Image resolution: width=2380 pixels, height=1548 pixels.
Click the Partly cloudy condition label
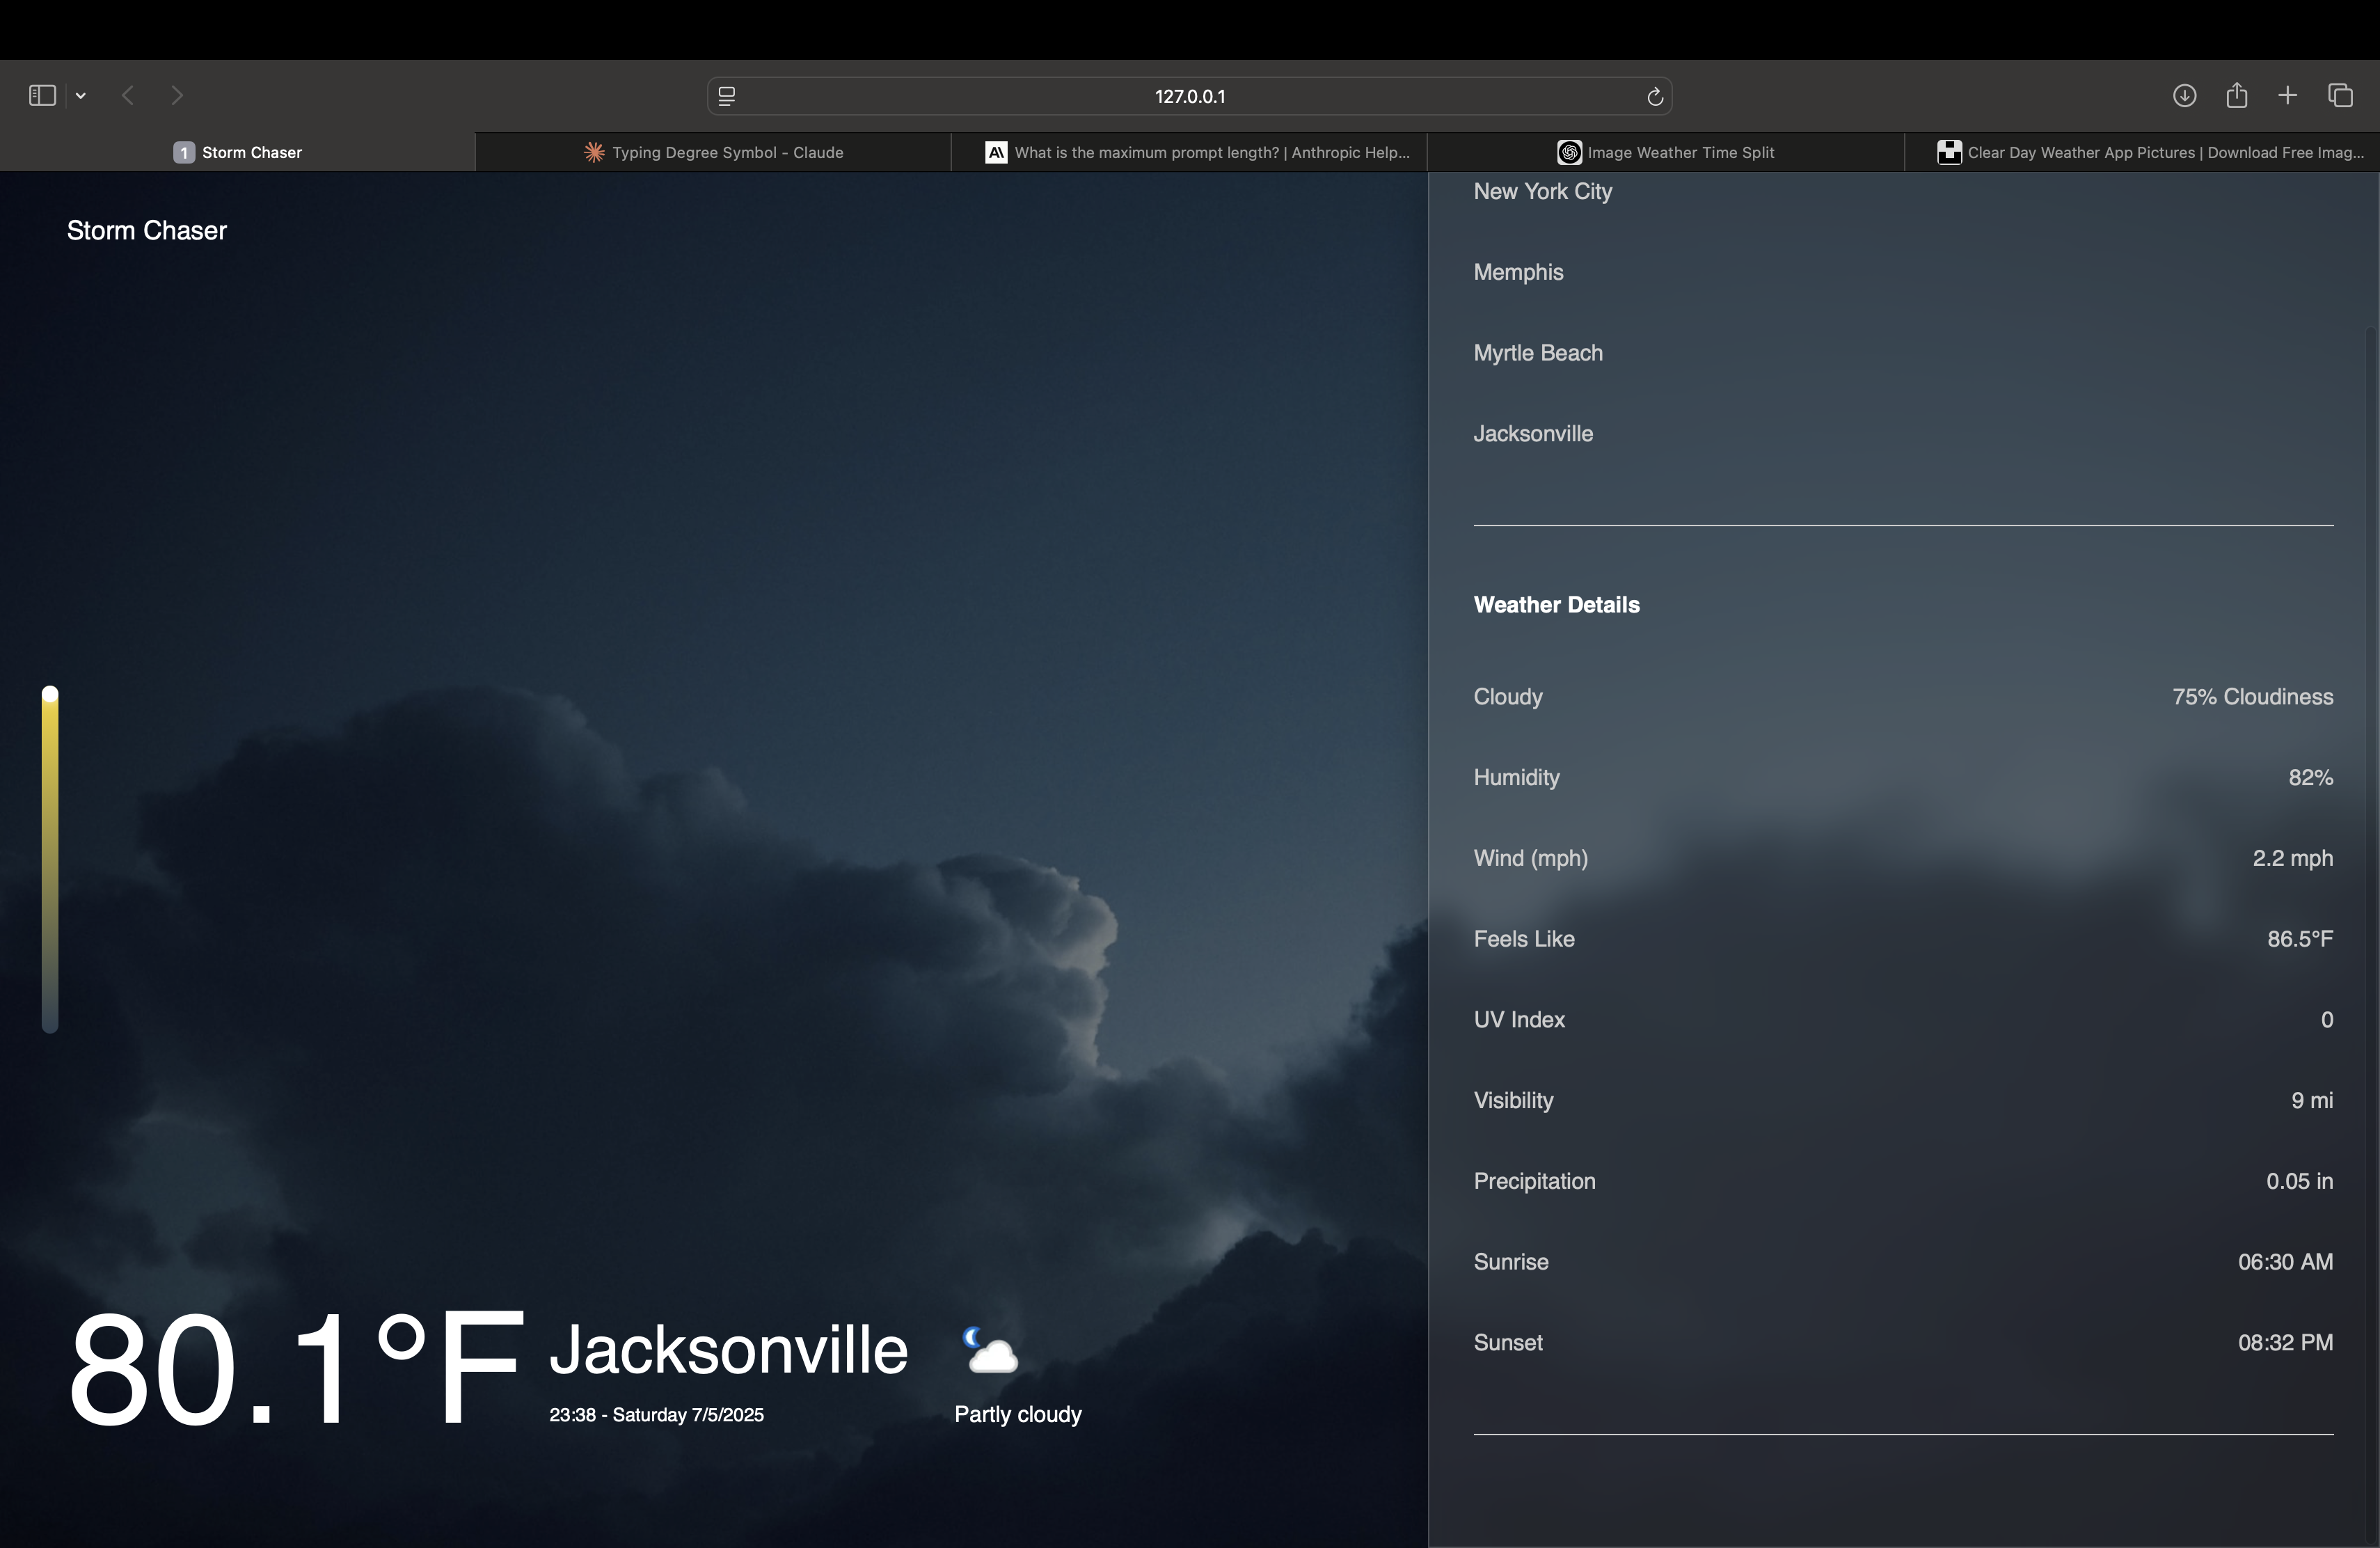pyautogui.click(x=1018, y=1414)
